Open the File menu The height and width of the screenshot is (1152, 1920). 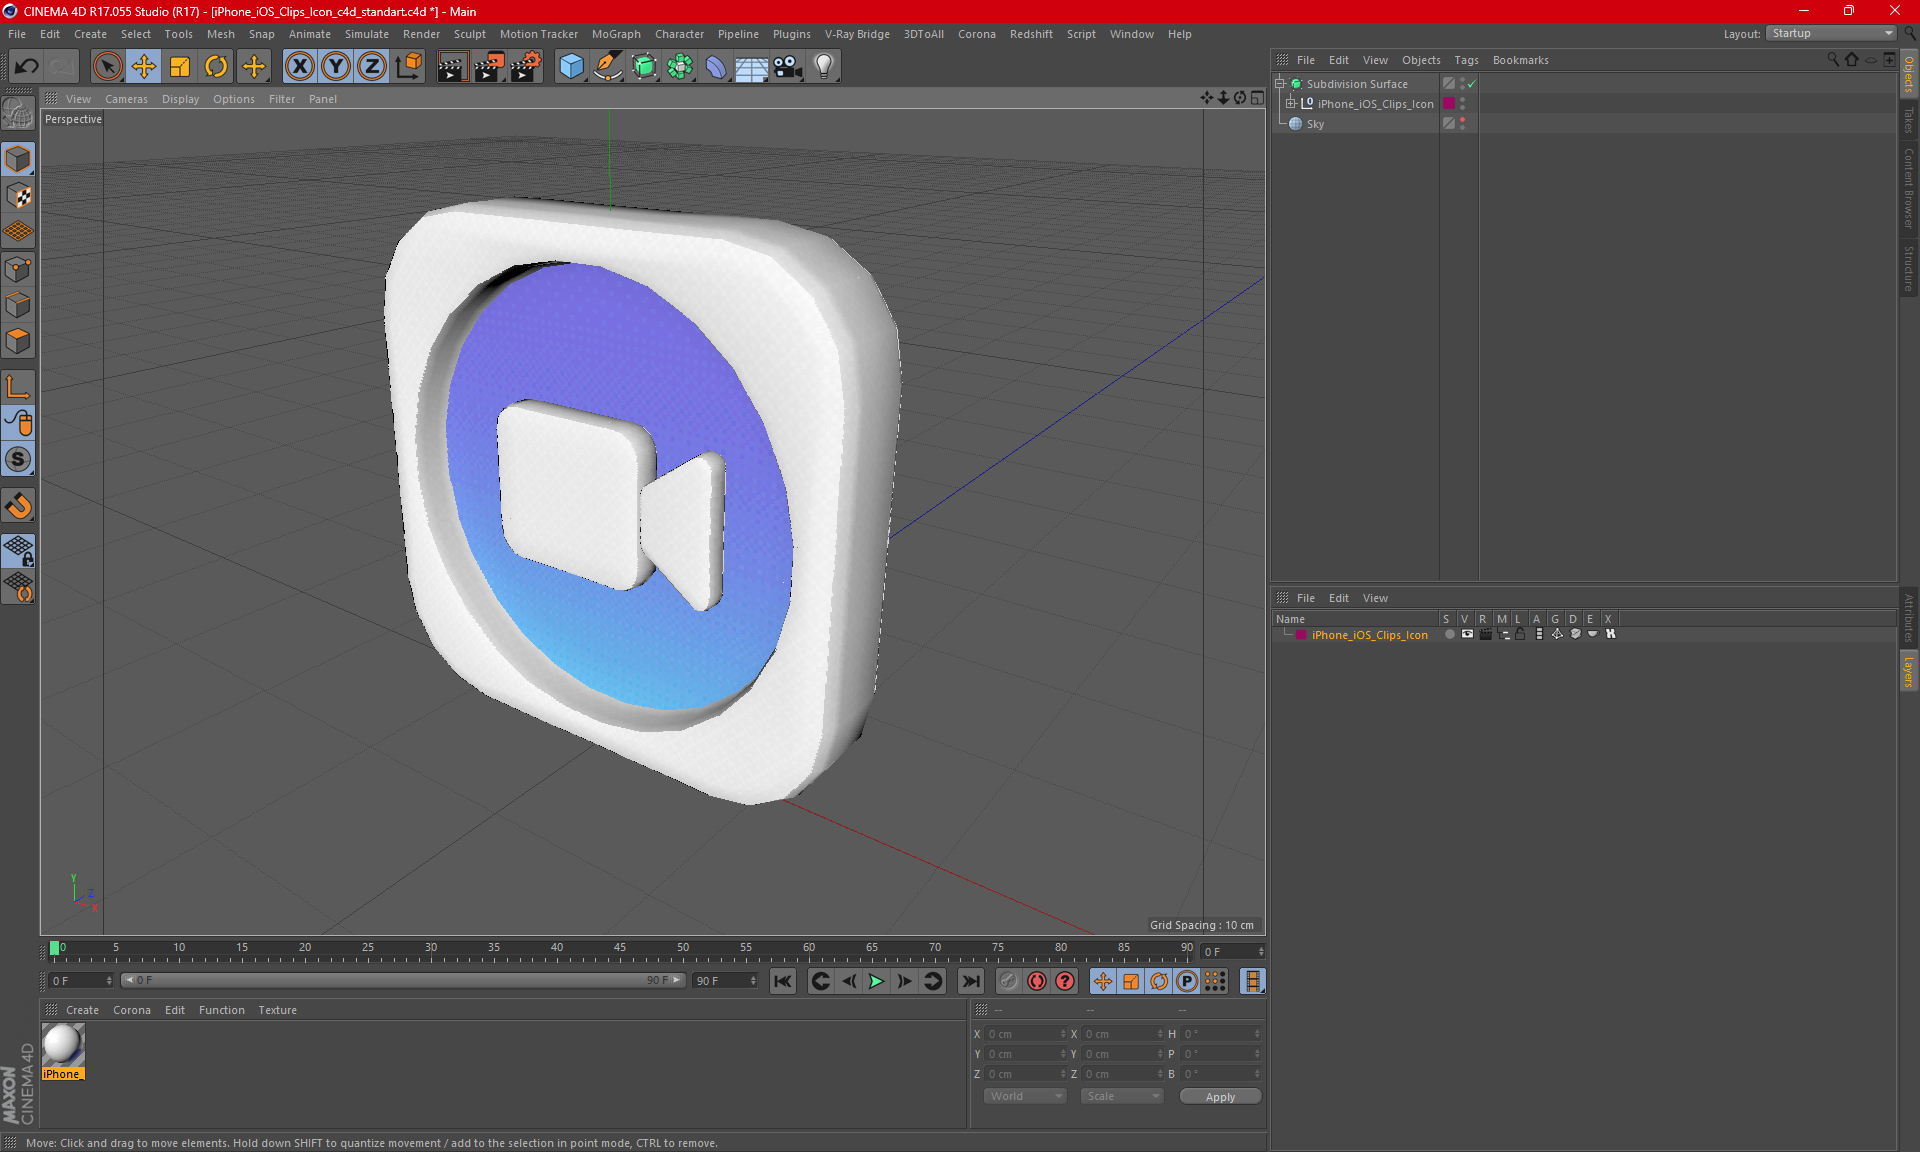click(x=17, y=34)
